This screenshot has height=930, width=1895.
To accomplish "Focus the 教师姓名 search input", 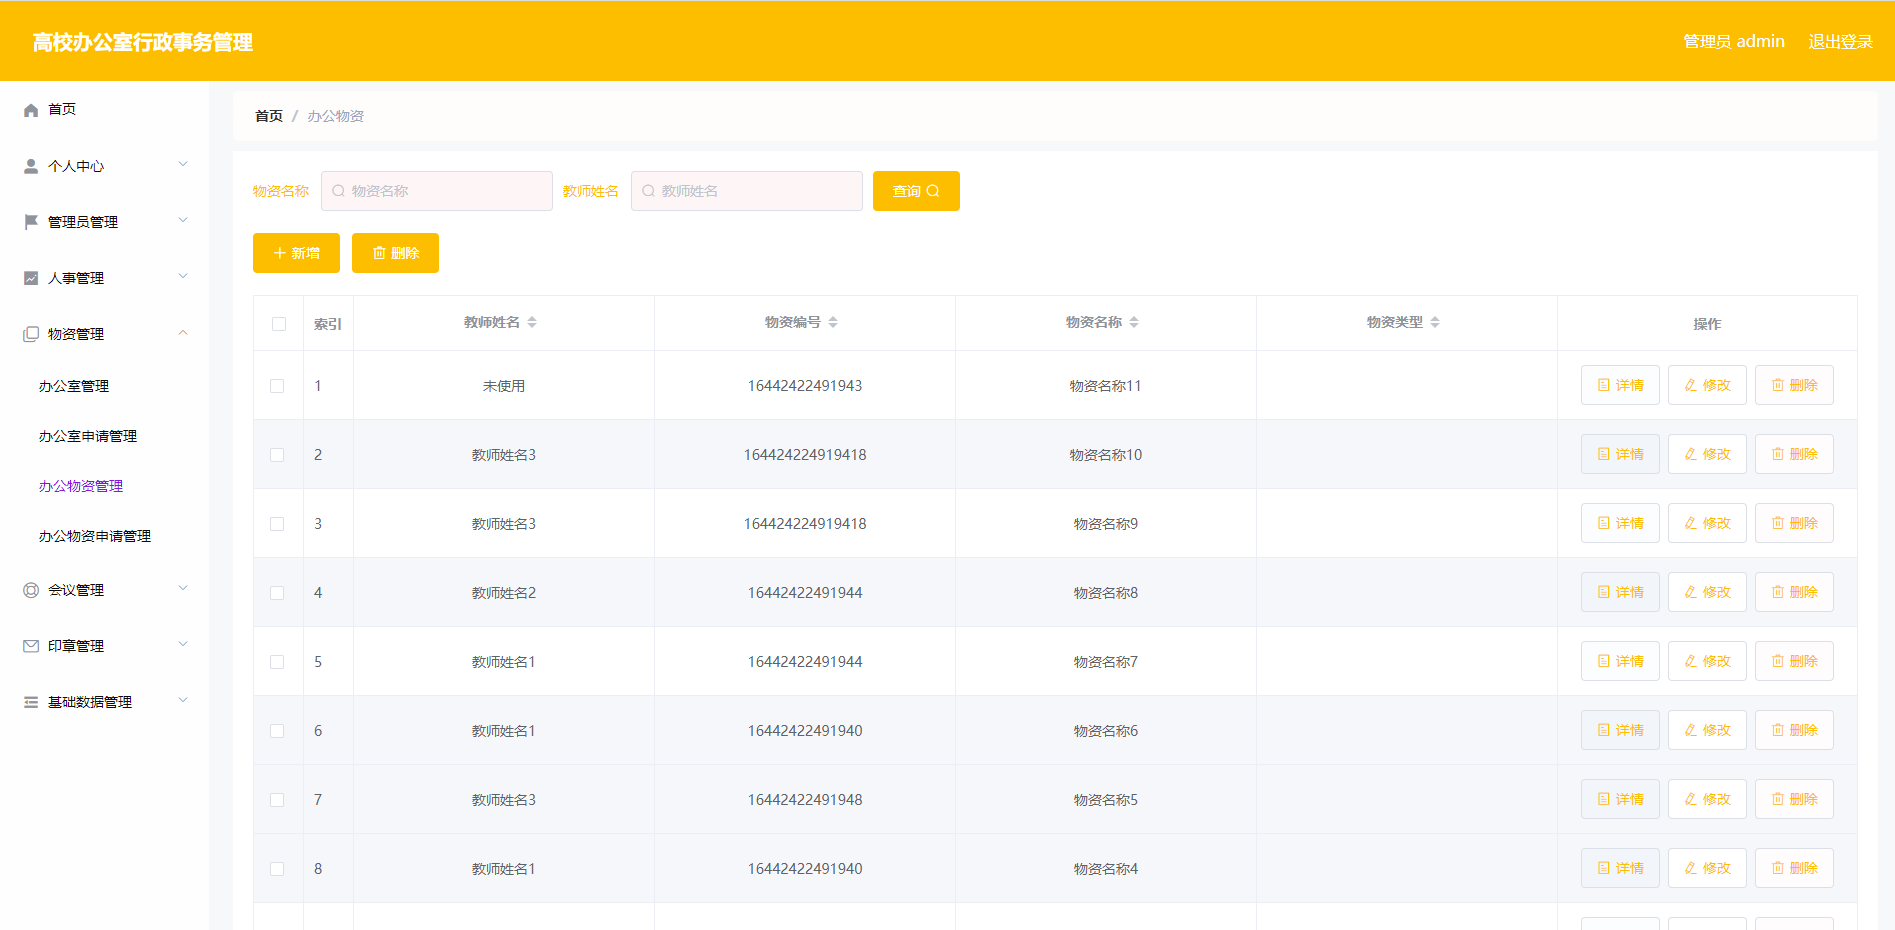I will (x=747, y=191).
